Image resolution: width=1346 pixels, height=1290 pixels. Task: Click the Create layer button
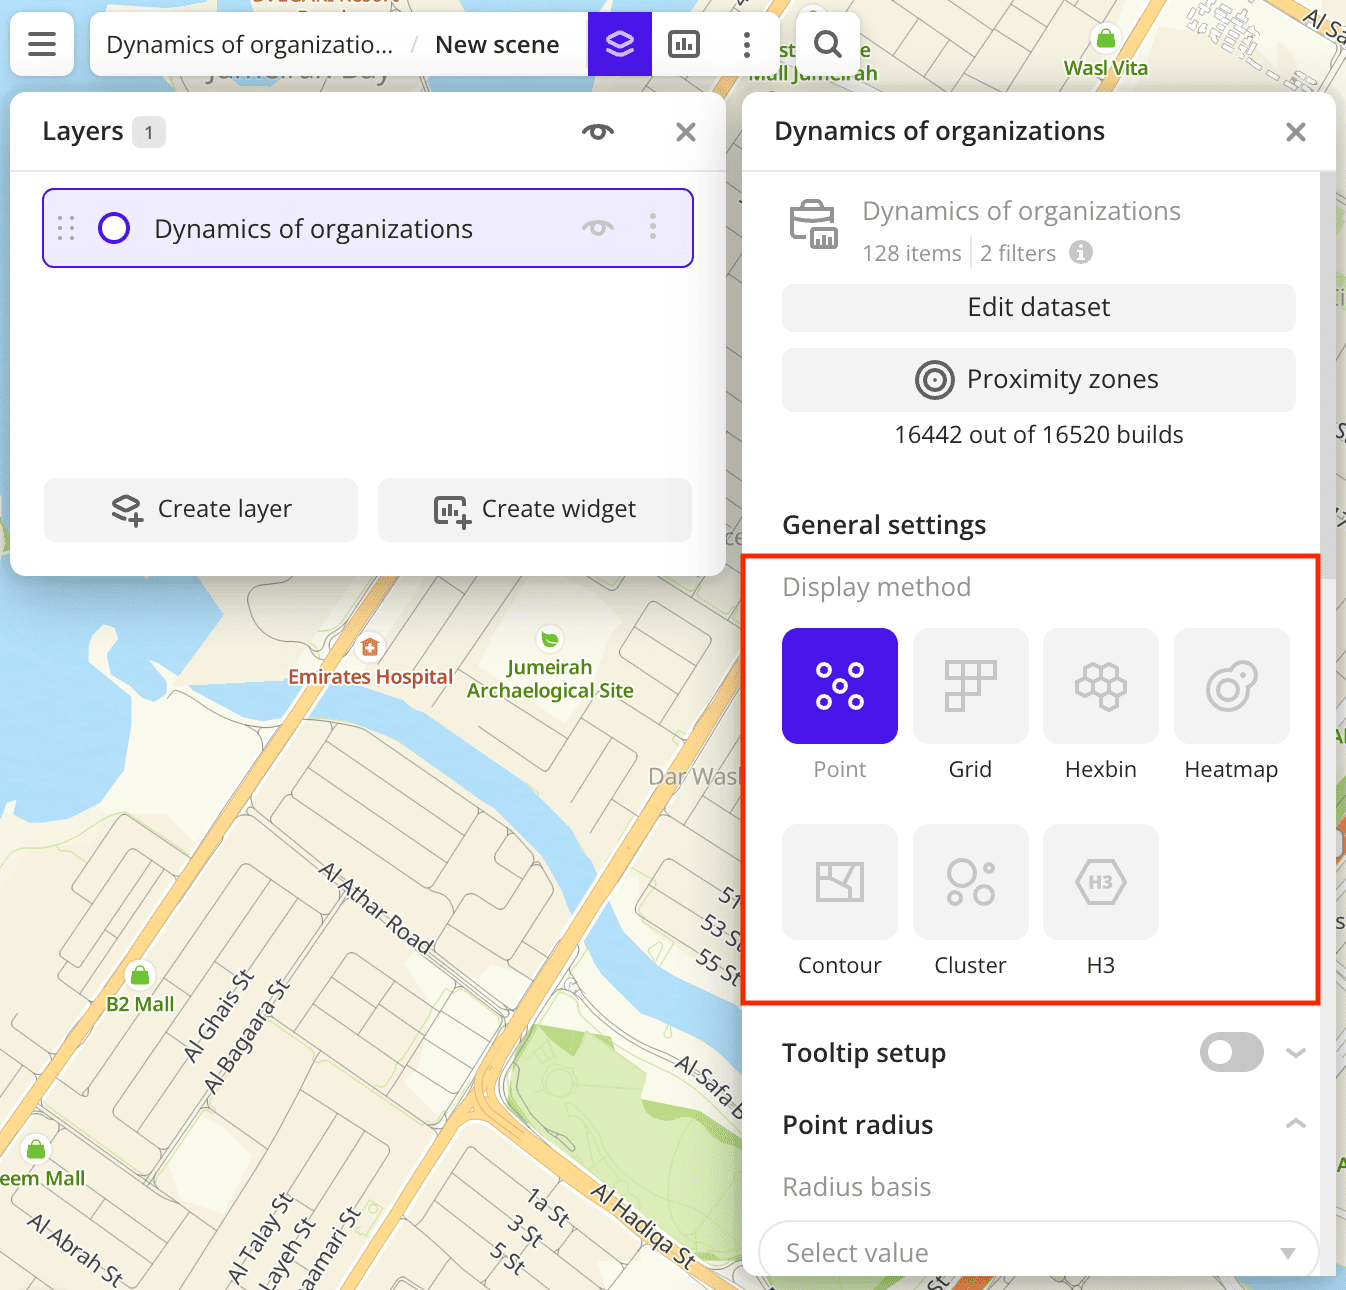[201, 509]
